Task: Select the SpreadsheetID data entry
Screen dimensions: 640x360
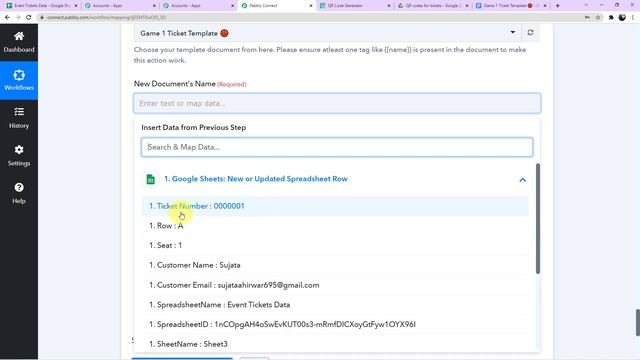Action: click(x=335, y=324)
